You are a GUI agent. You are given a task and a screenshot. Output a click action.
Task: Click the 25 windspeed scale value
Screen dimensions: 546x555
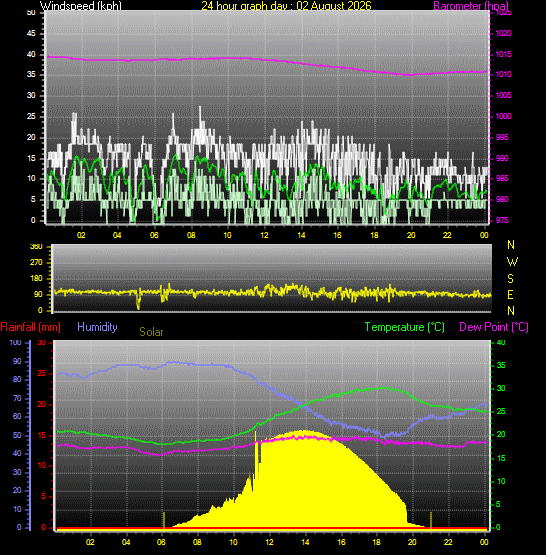pyautogui.click(x=31, y=116)
